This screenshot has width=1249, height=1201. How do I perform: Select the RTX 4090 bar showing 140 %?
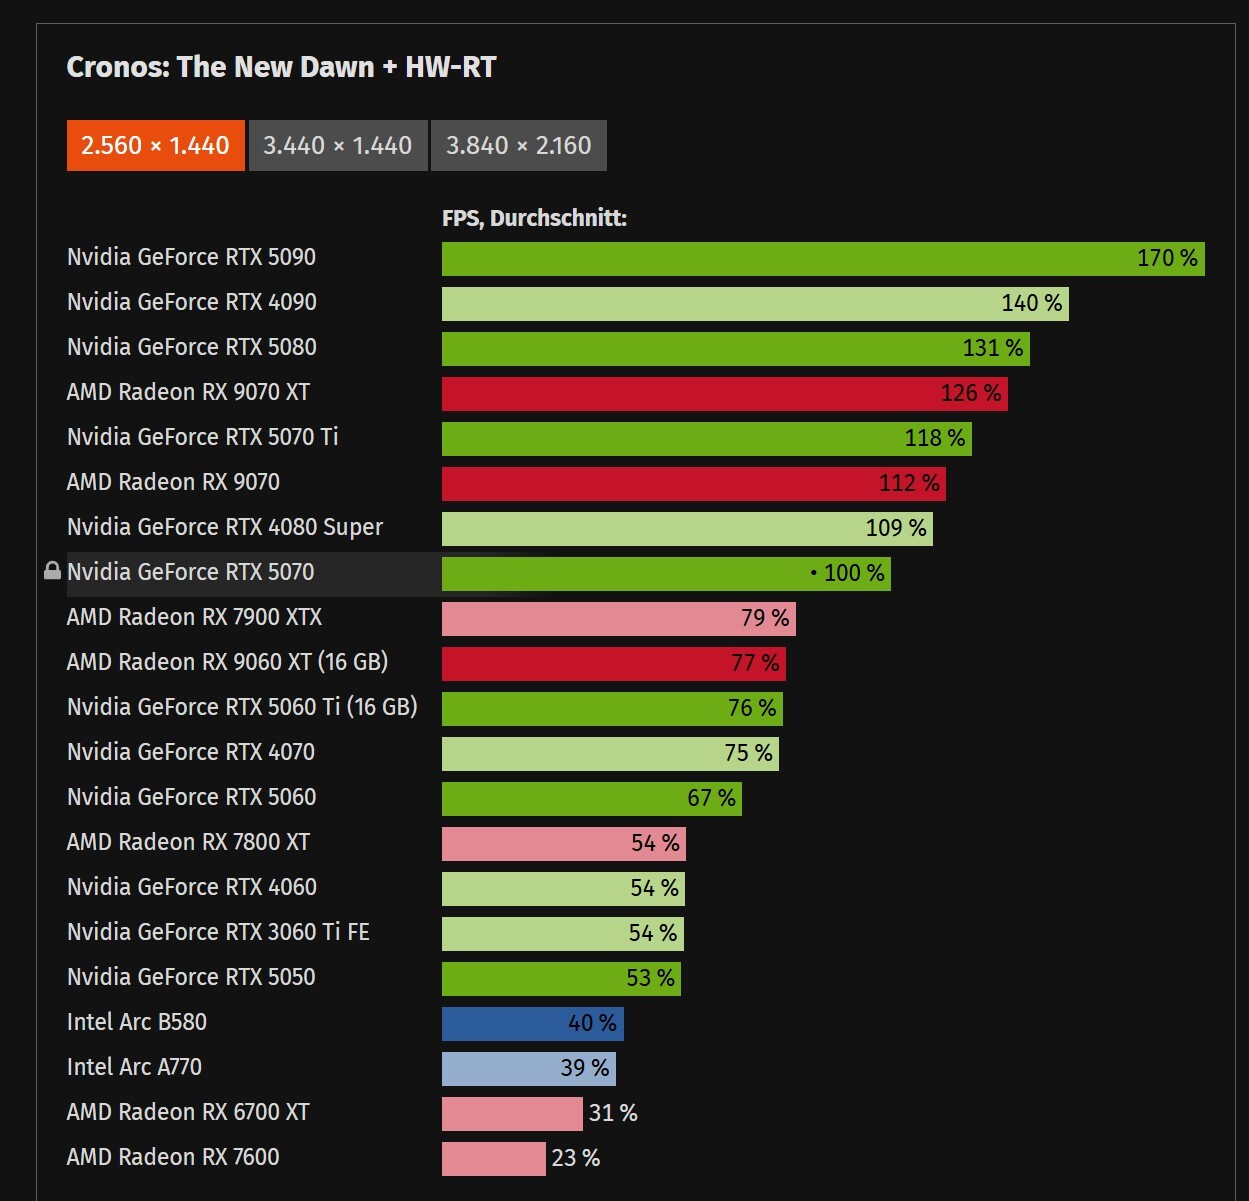(754, 303)
